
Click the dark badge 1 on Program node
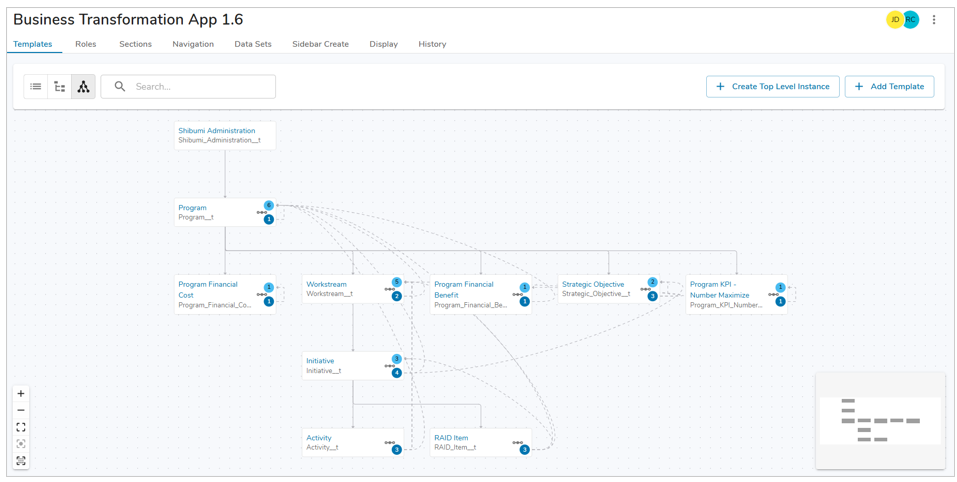pyautogui.click(x=269, y=220)
